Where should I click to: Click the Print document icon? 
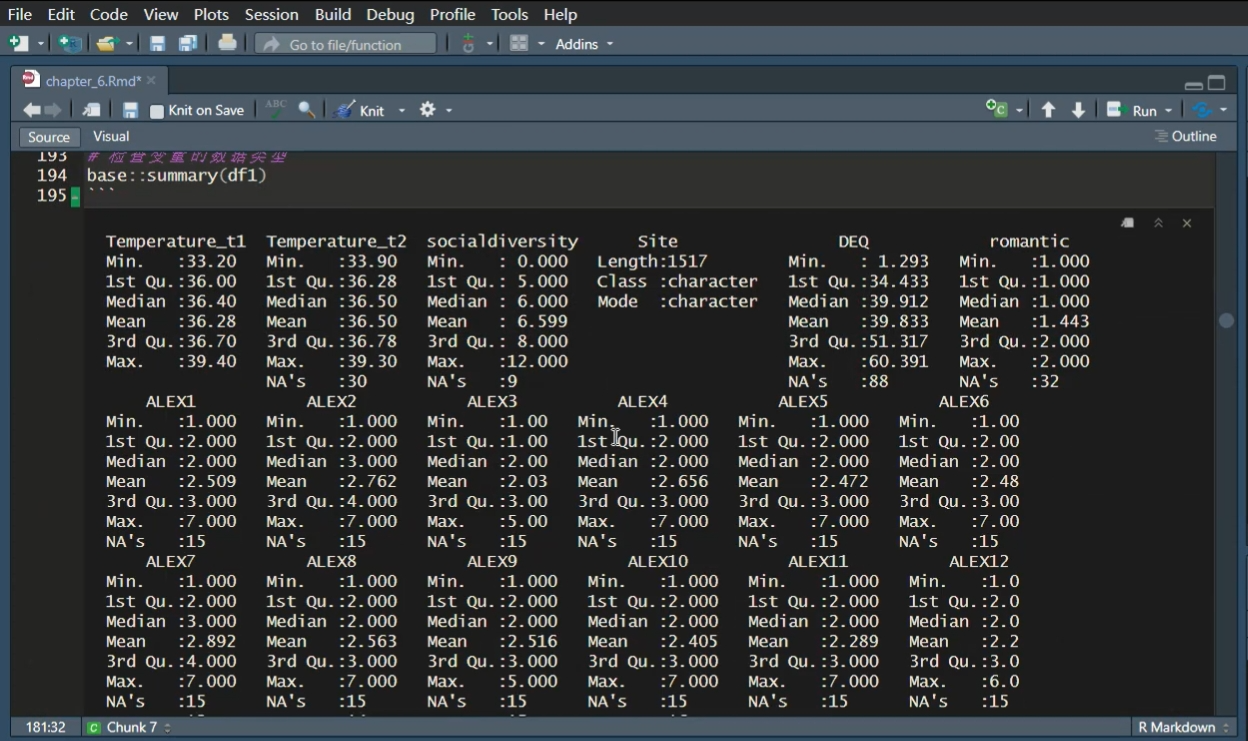point(227,44)
